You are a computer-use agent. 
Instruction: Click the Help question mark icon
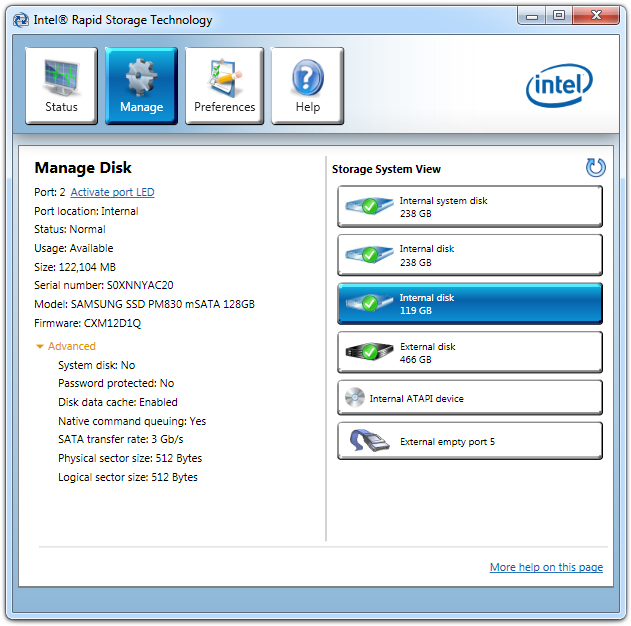(x=307, y=77)
